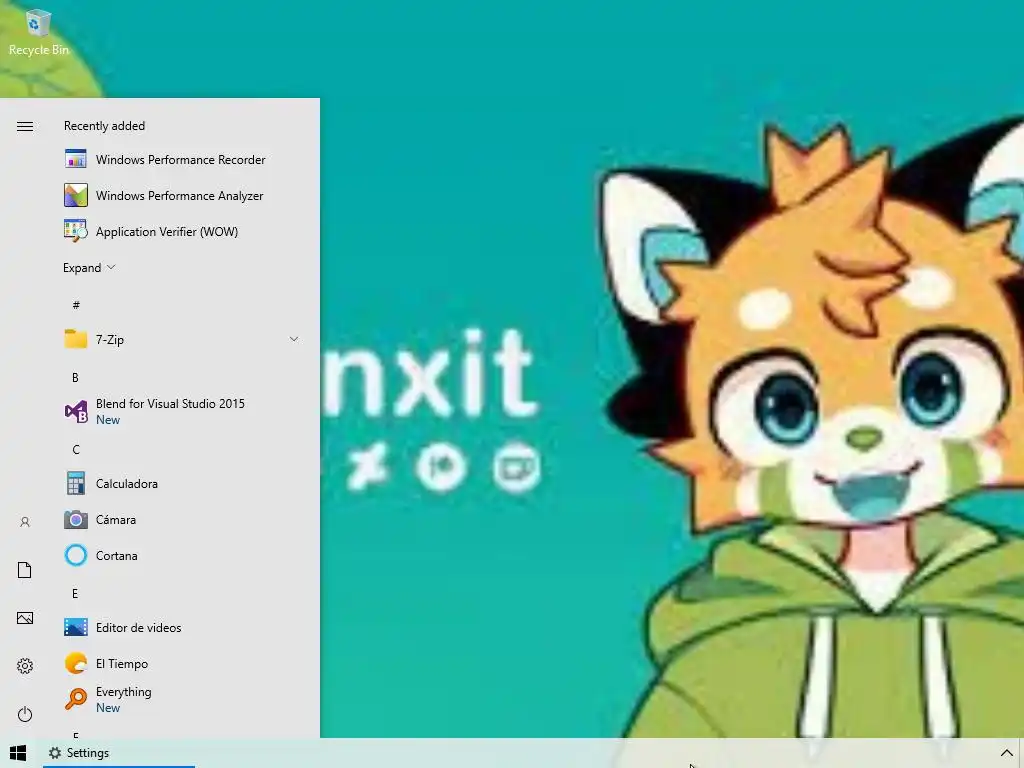Open the Recycle Bin desktop icon
Viewport: 1024px width, 768px height.
click(x=38, y=33)
